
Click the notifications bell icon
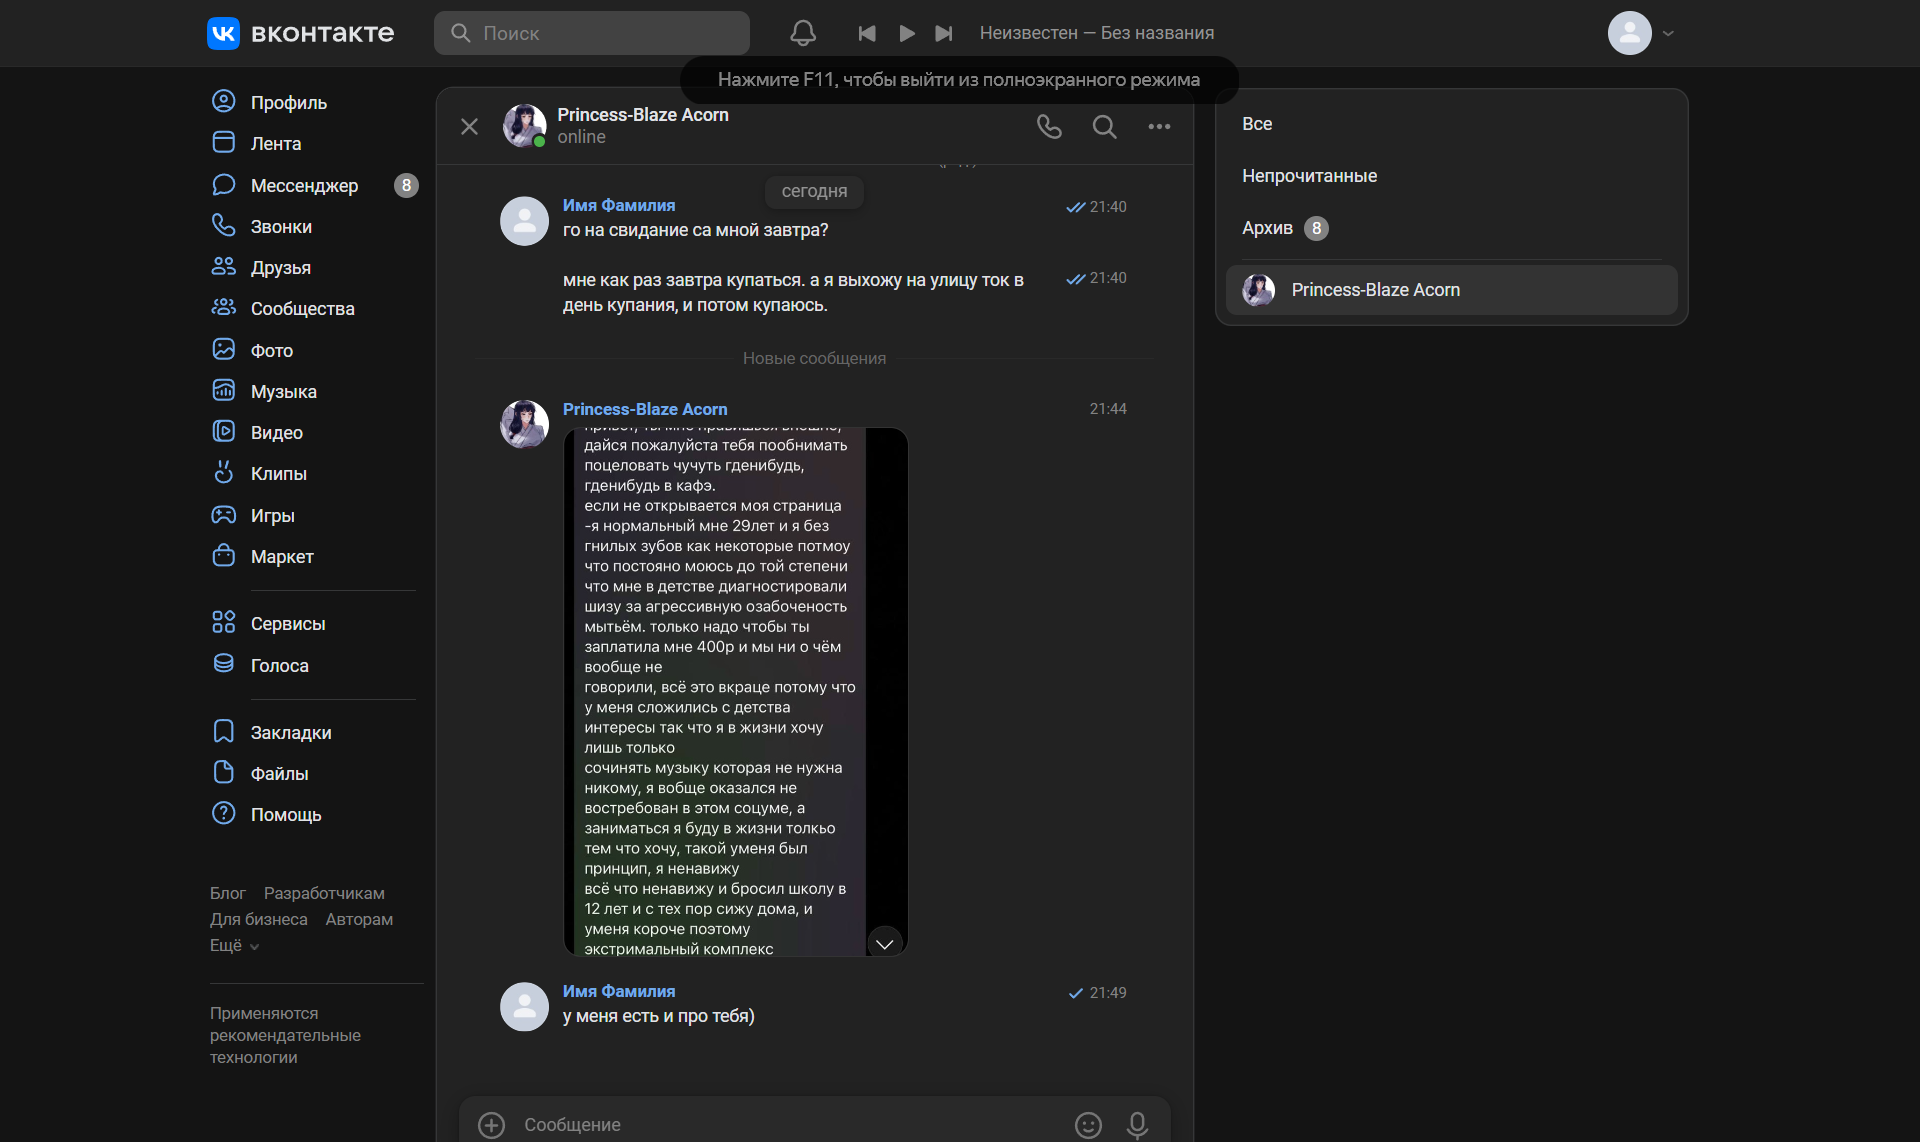803,33
